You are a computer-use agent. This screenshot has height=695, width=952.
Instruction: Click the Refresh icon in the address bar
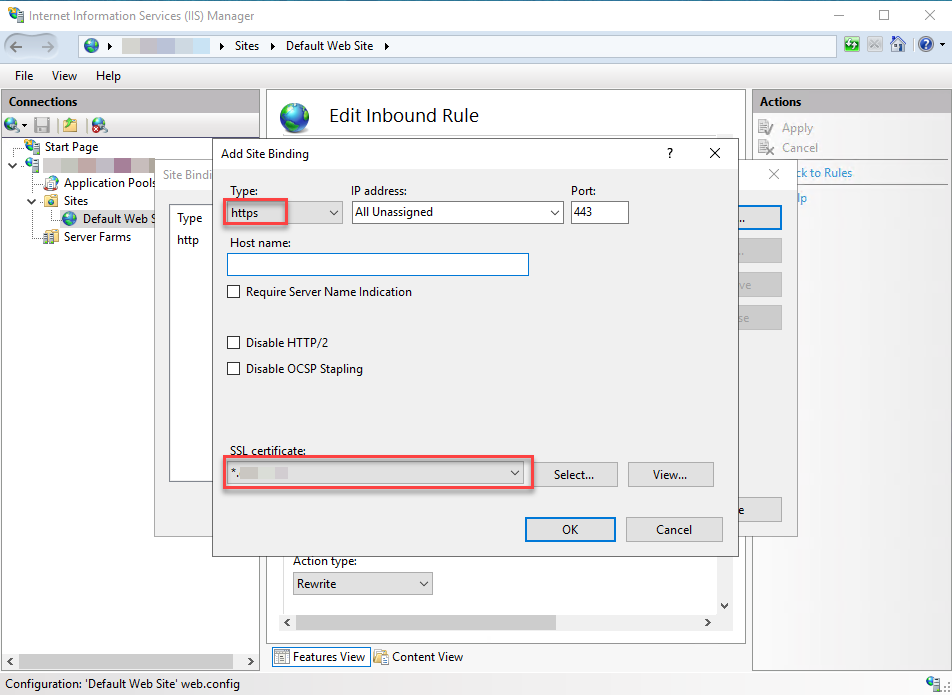click(852, 44)
